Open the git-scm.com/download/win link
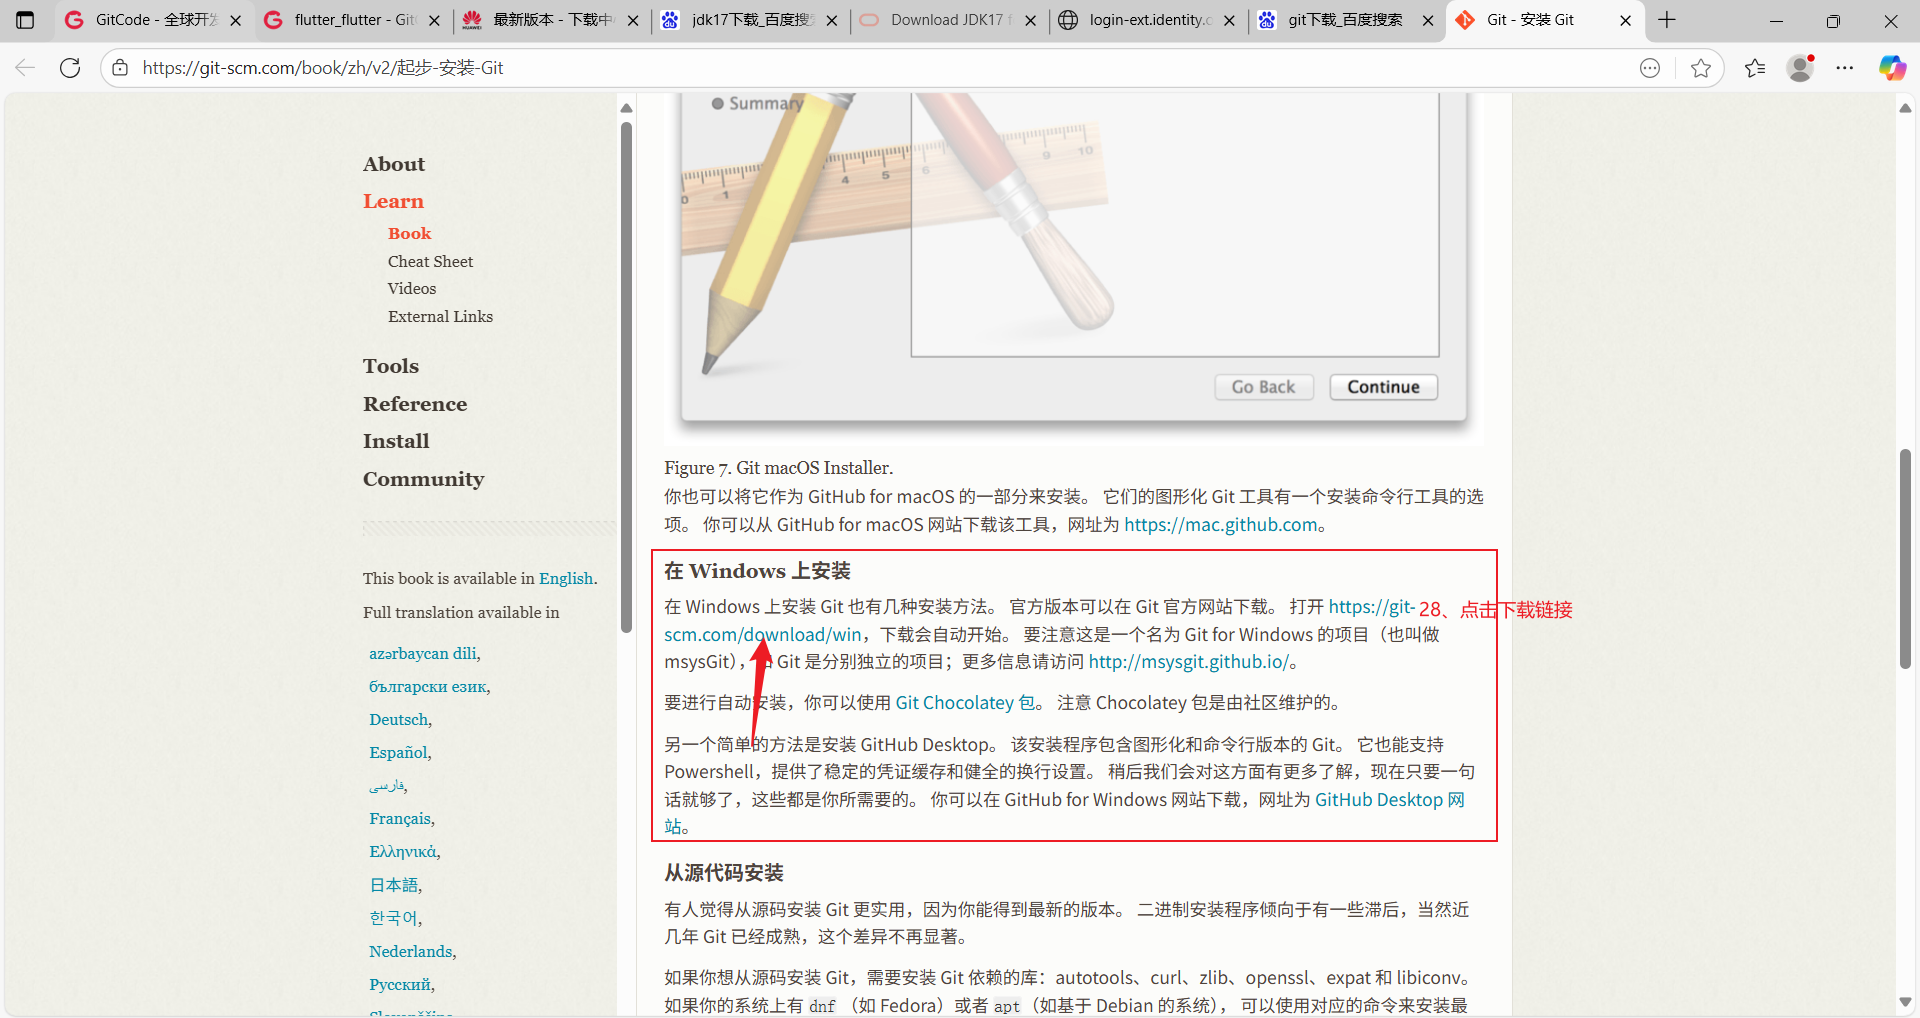Viewport: 1920px width, 1018px height. (762, 635)
